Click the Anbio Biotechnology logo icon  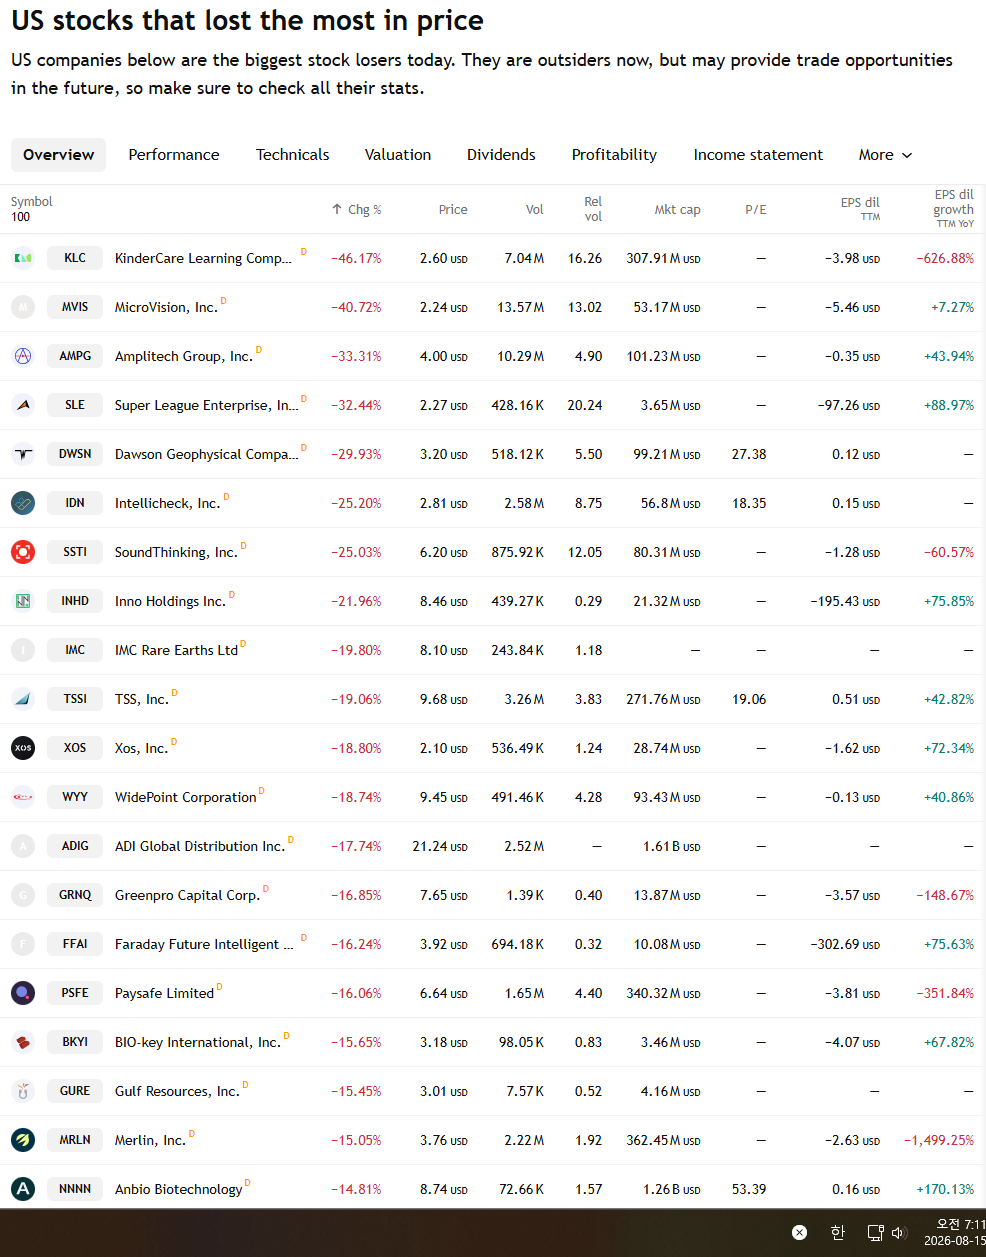(x=23, y=1189)
